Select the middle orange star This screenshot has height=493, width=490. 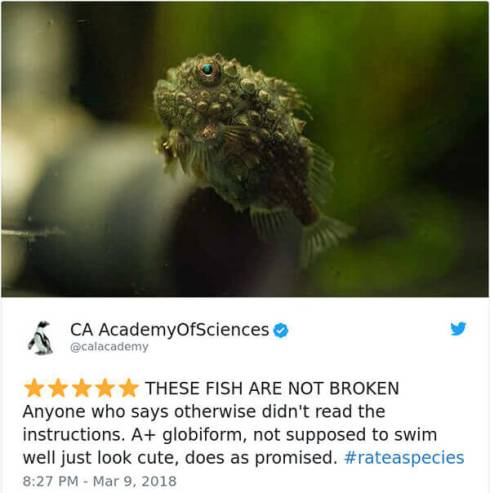coord(81,388)
